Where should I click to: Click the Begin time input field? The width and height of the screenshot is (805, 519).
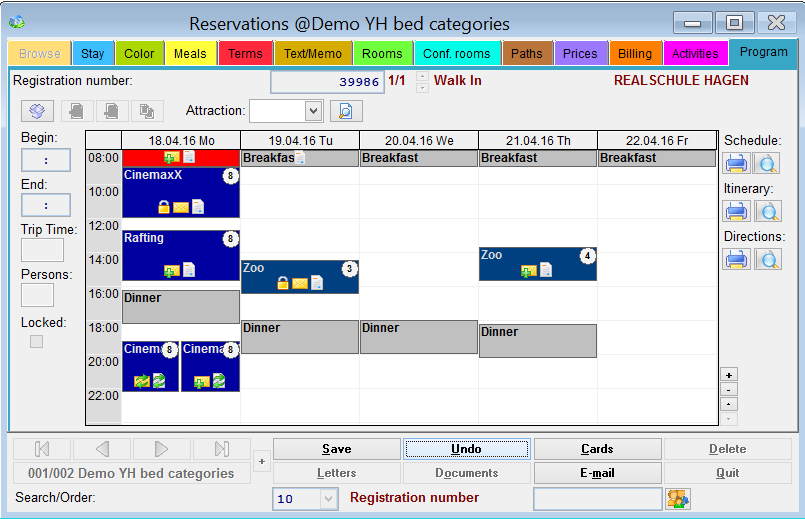[x=46, y=160]
